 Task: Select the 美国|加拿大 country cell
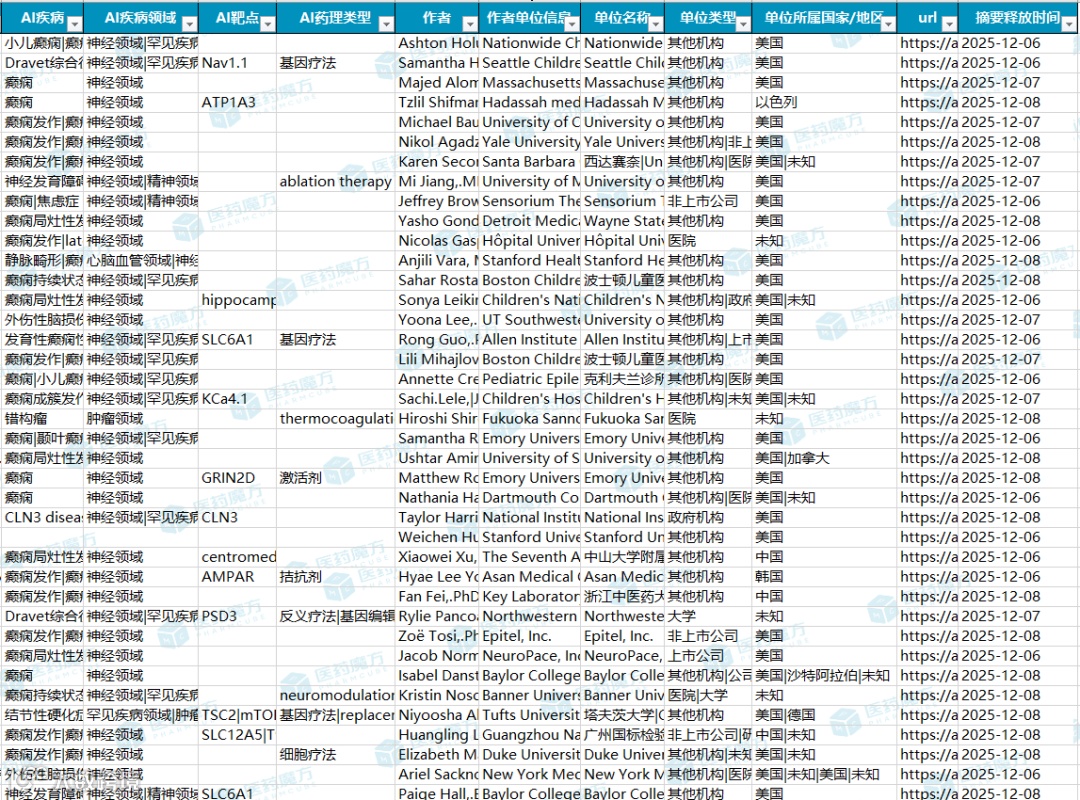tap(825, 458)
